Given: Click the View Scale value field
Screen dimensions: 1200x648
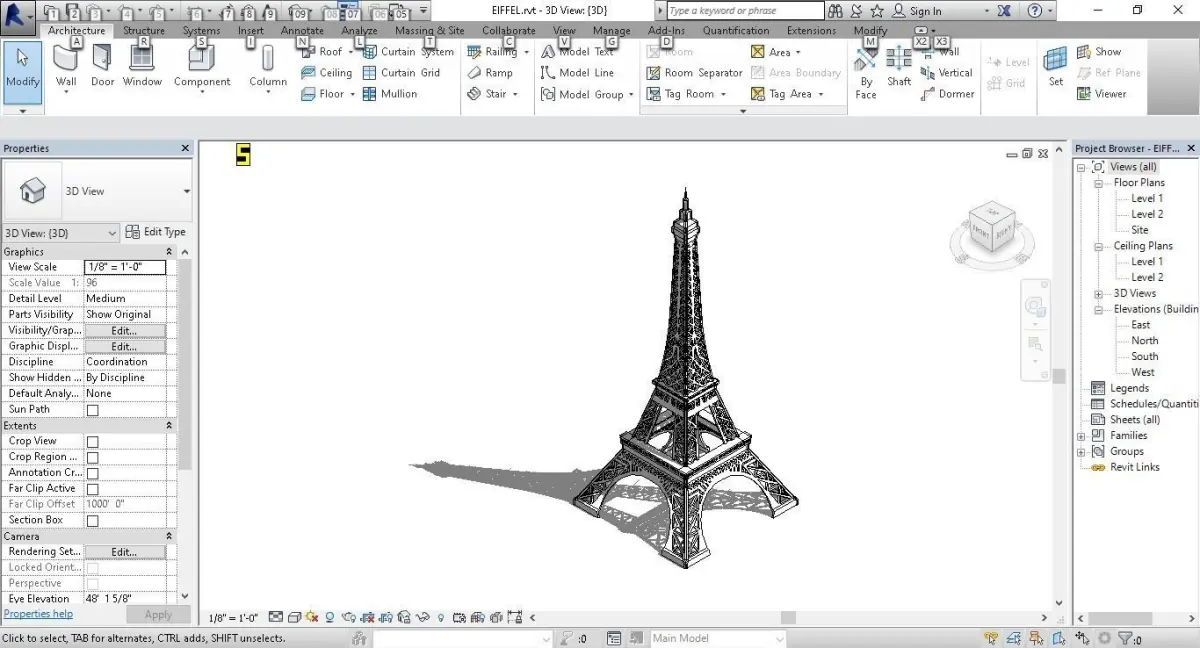Looking at the screenshot, I should pos(125,268).
